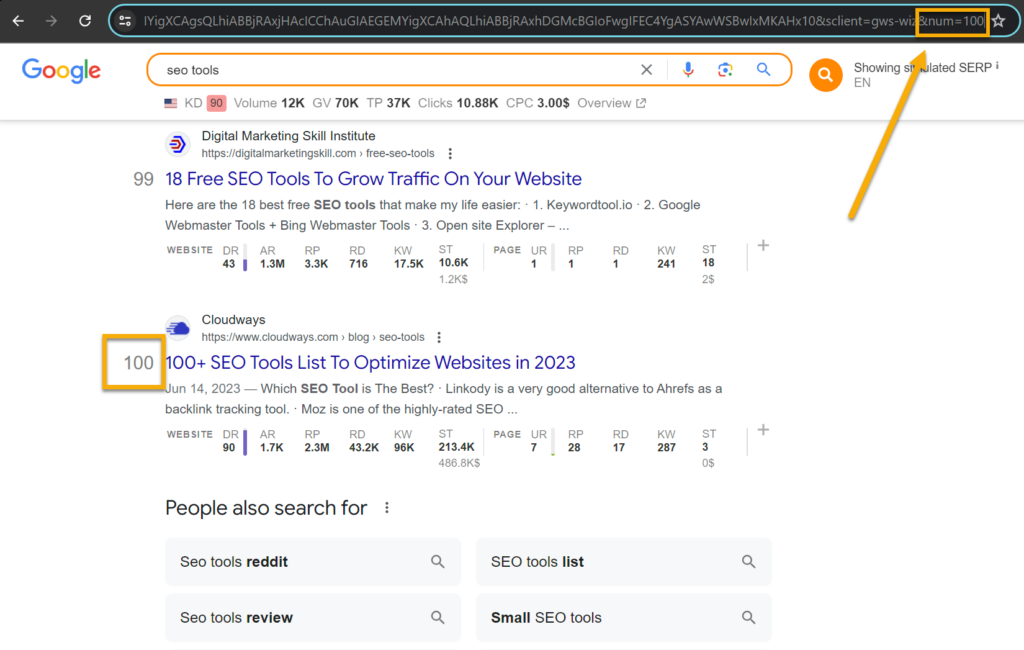Viewport: 1024px width, 650px height.
Task: Click the Cloudways site favicon
Action: [x=177, y=327]
